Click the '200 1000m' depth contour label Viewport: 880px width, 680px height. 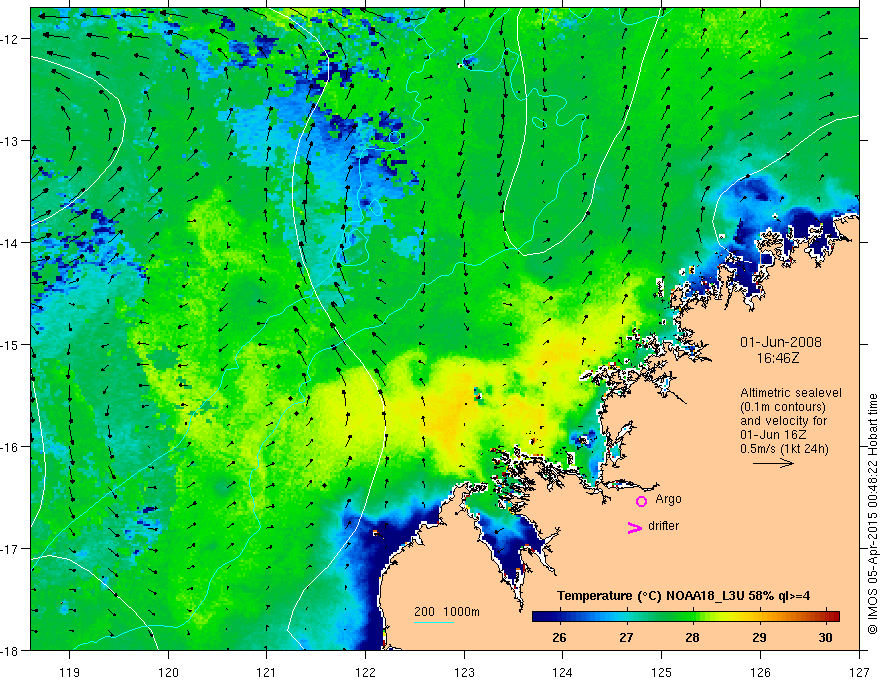pos(447,612)
